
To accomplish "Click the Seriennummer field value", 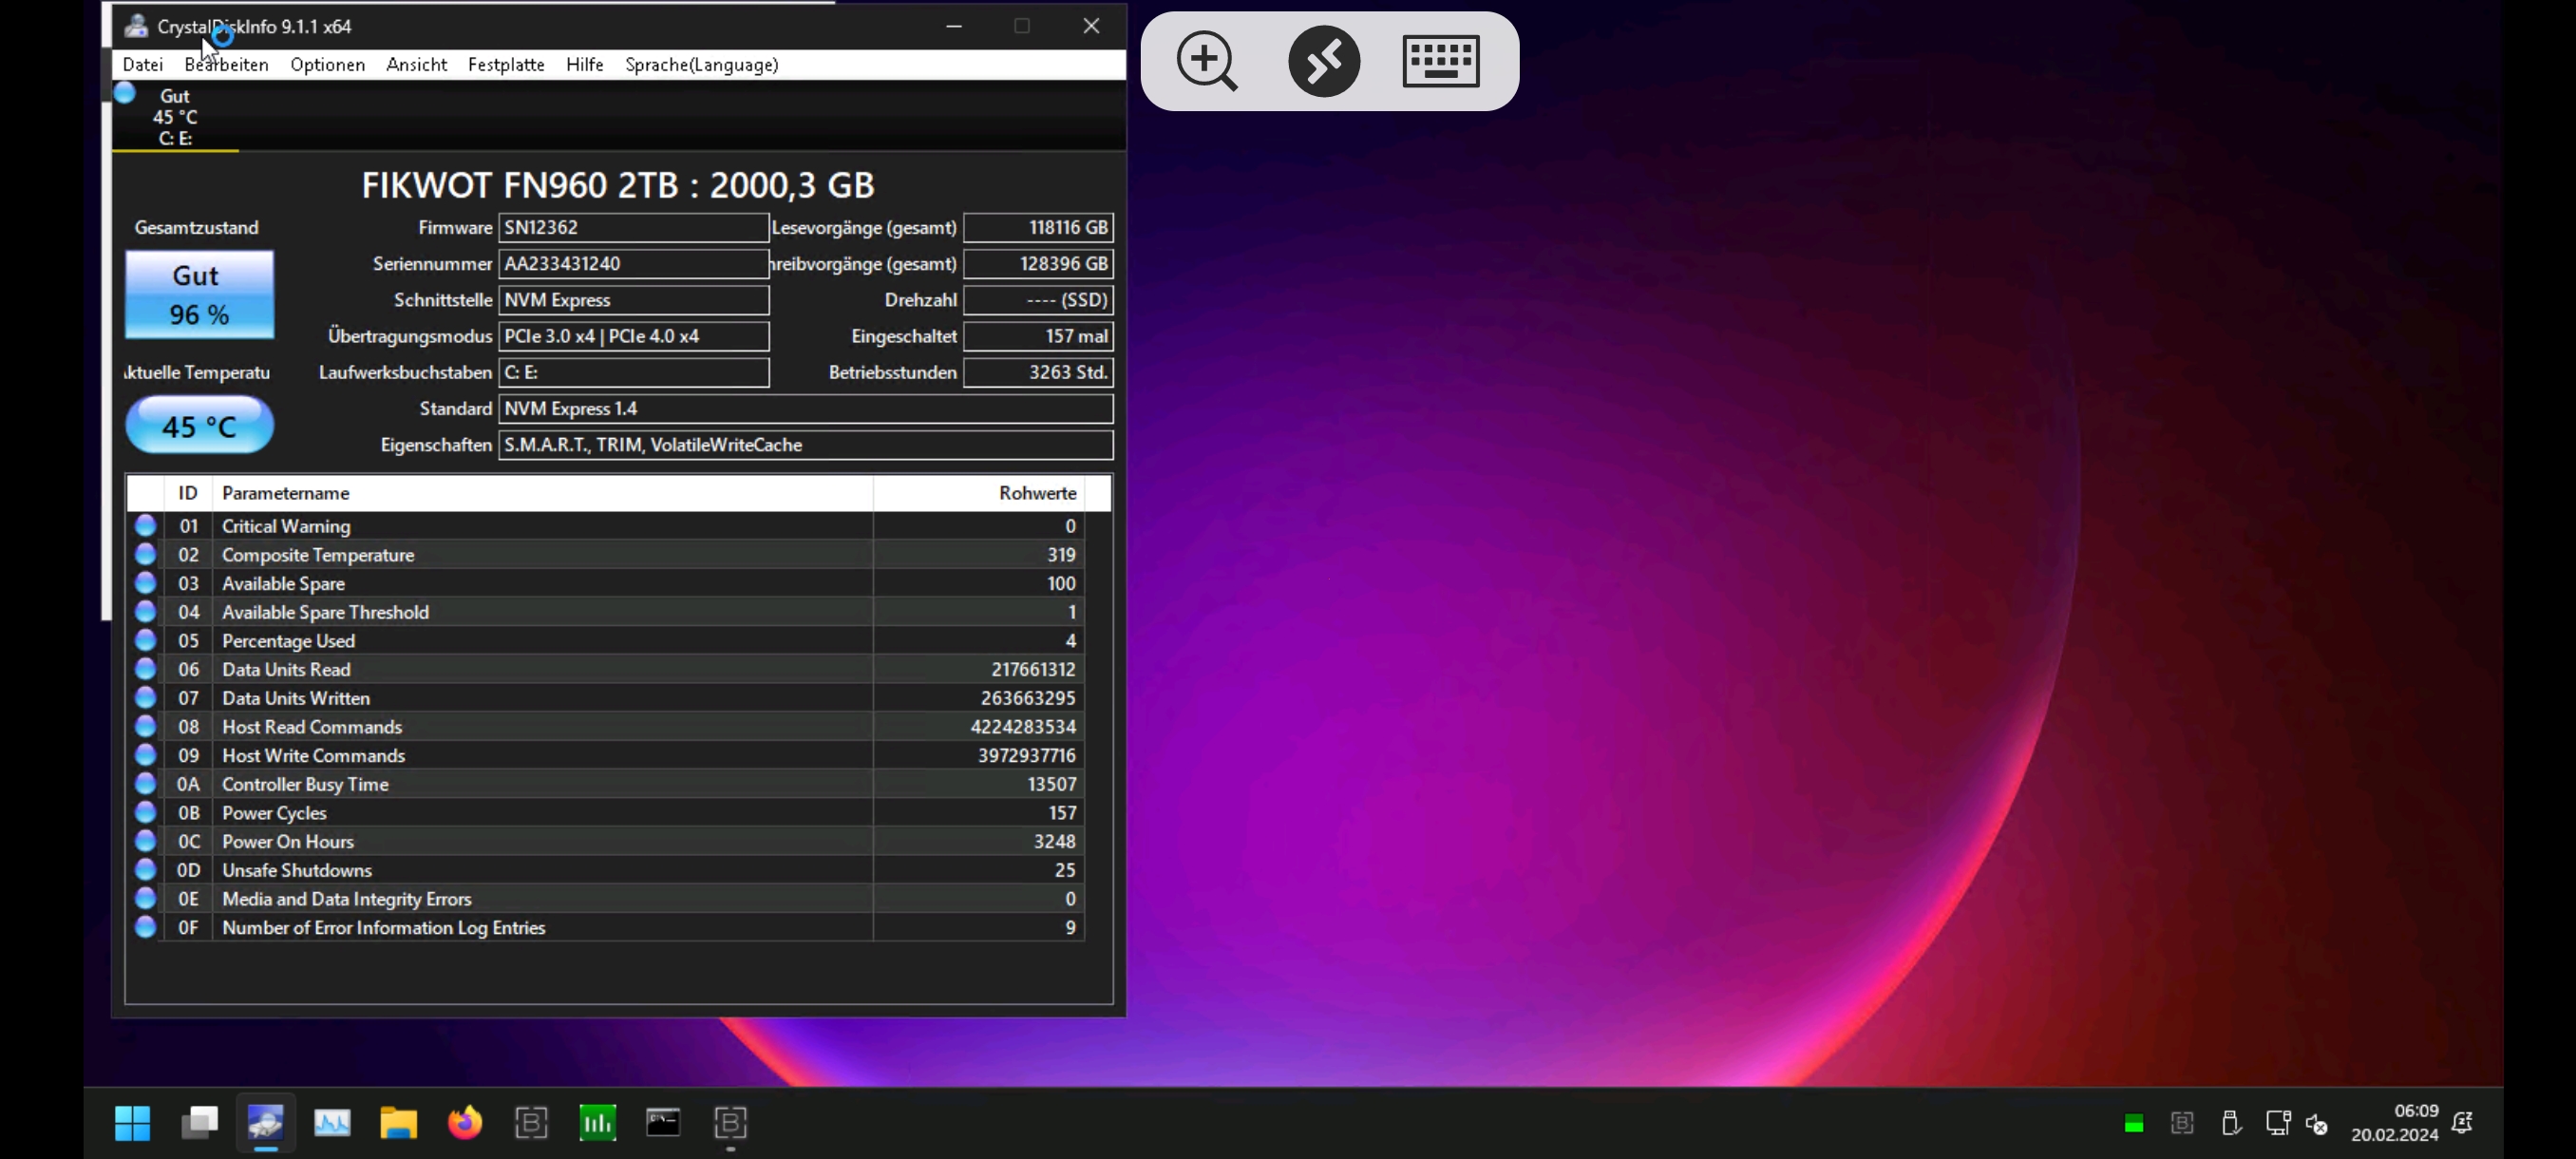I will coord(633,264).
